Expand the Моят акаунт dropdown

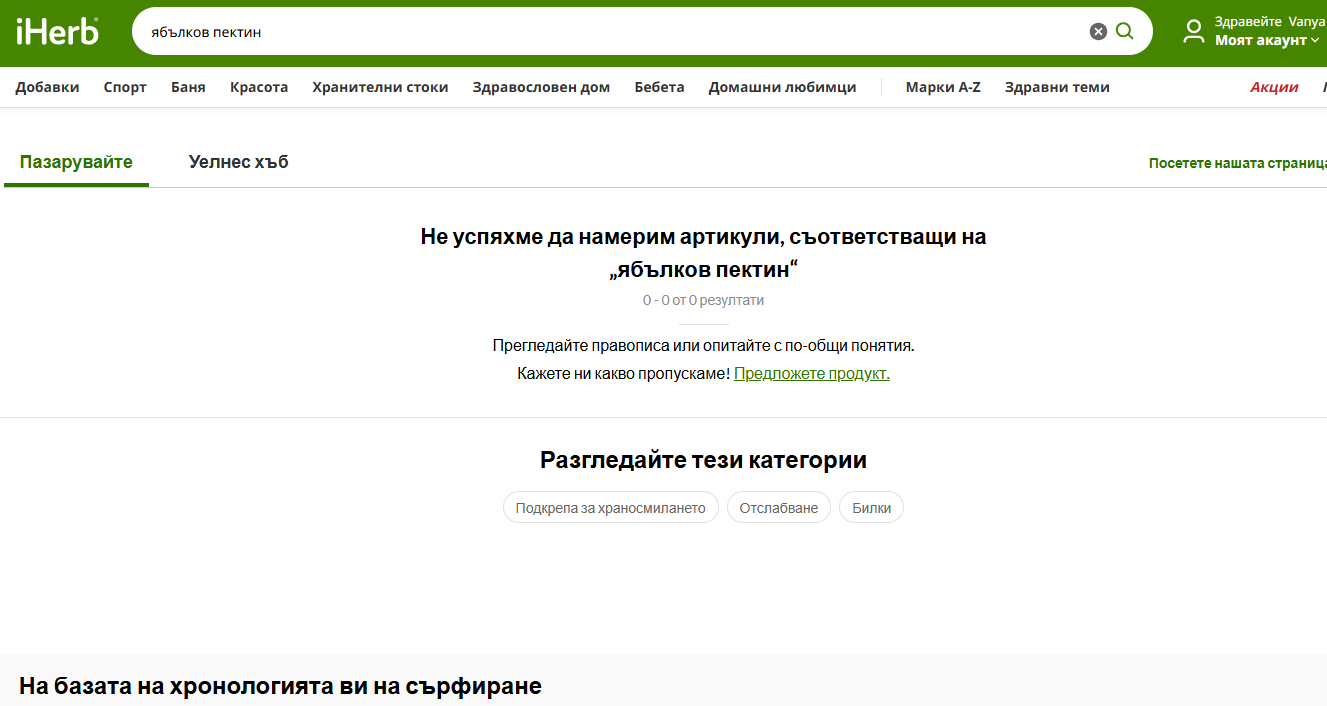tap(1267, 40)
